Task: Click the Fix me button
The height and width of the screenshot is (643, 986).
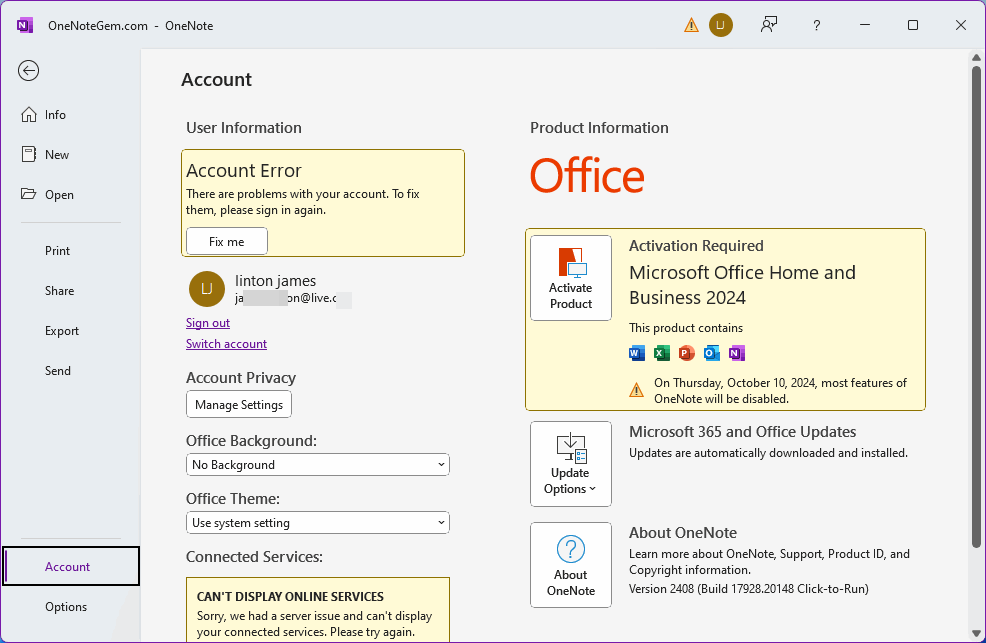Action: pyautogui.click(x=226, y=241)
